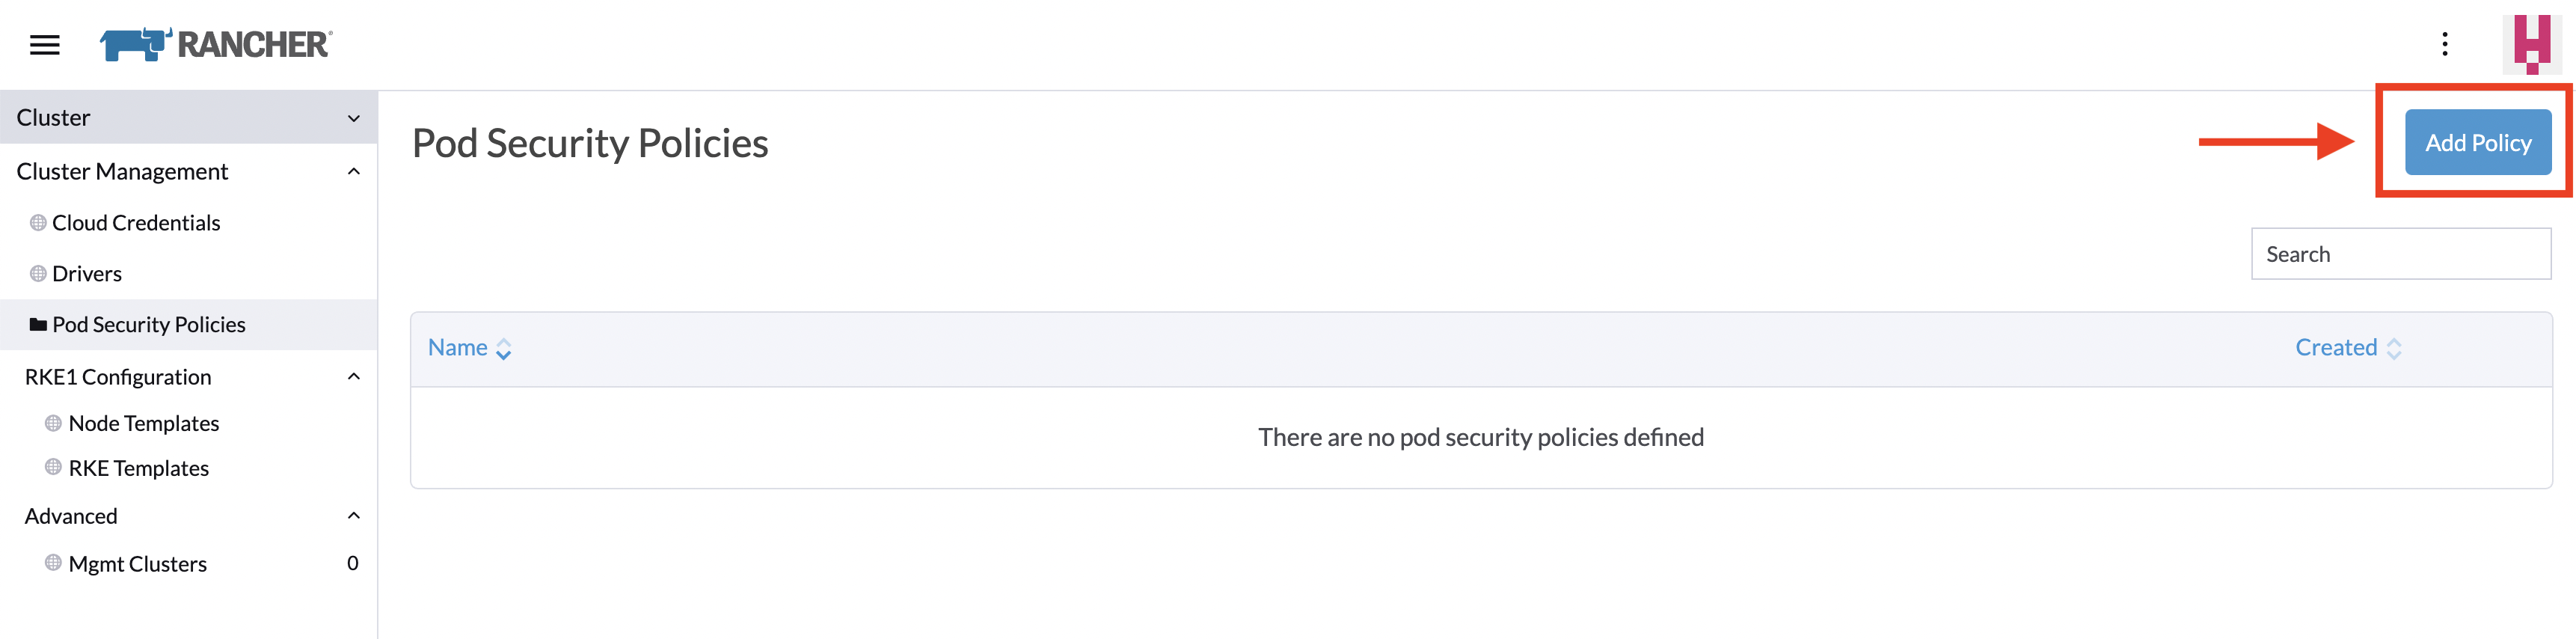Click inside the Search field
The image size is (2576, 639).
pos(2402,253)
